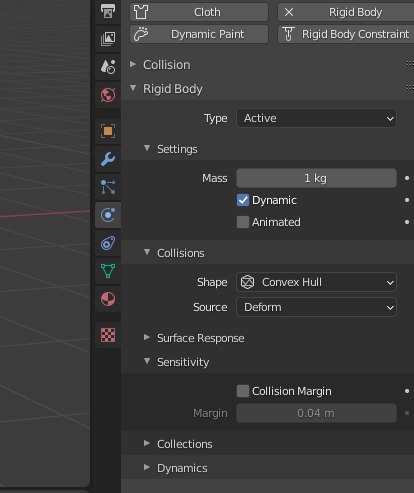Image resolution: width=414 pixels, height=493 pixels.
Task: Open the Object properties tab
Action: click(108, 131)
